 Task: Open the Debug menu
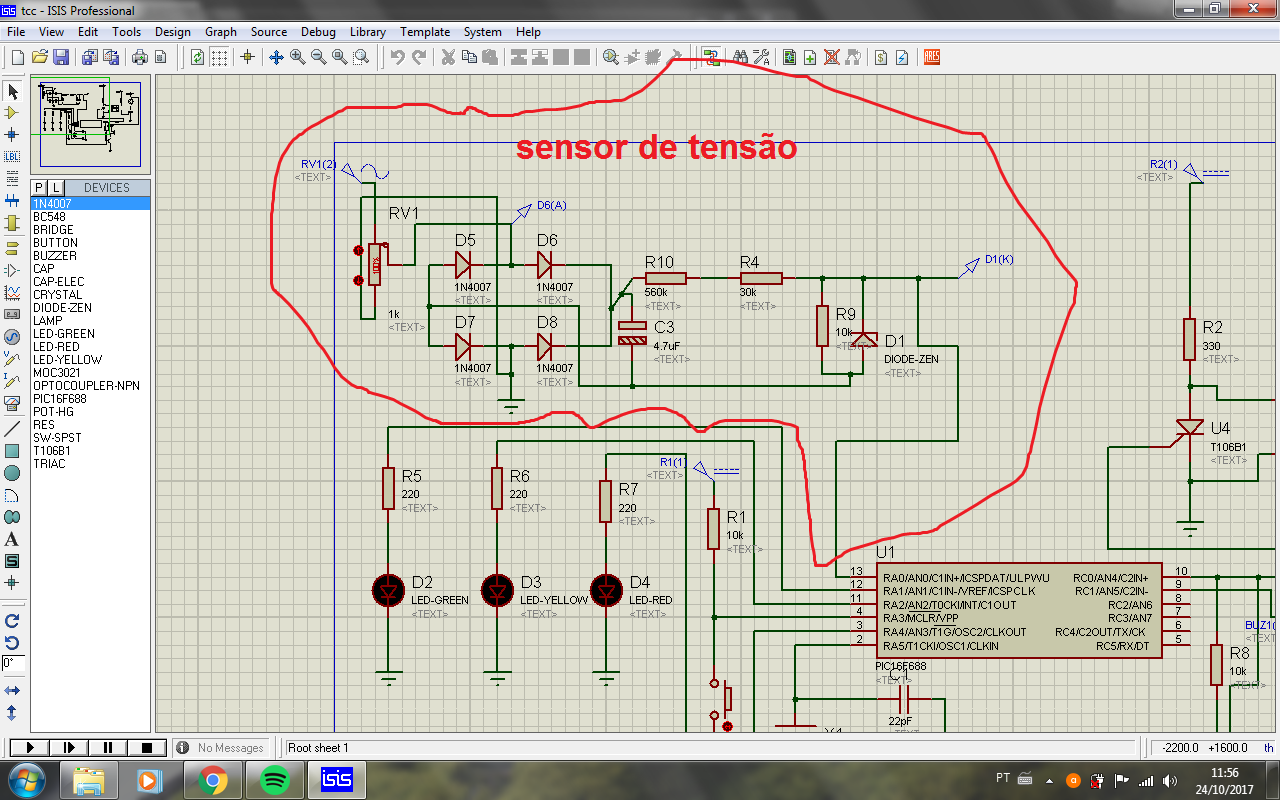(x=318, y=32)
